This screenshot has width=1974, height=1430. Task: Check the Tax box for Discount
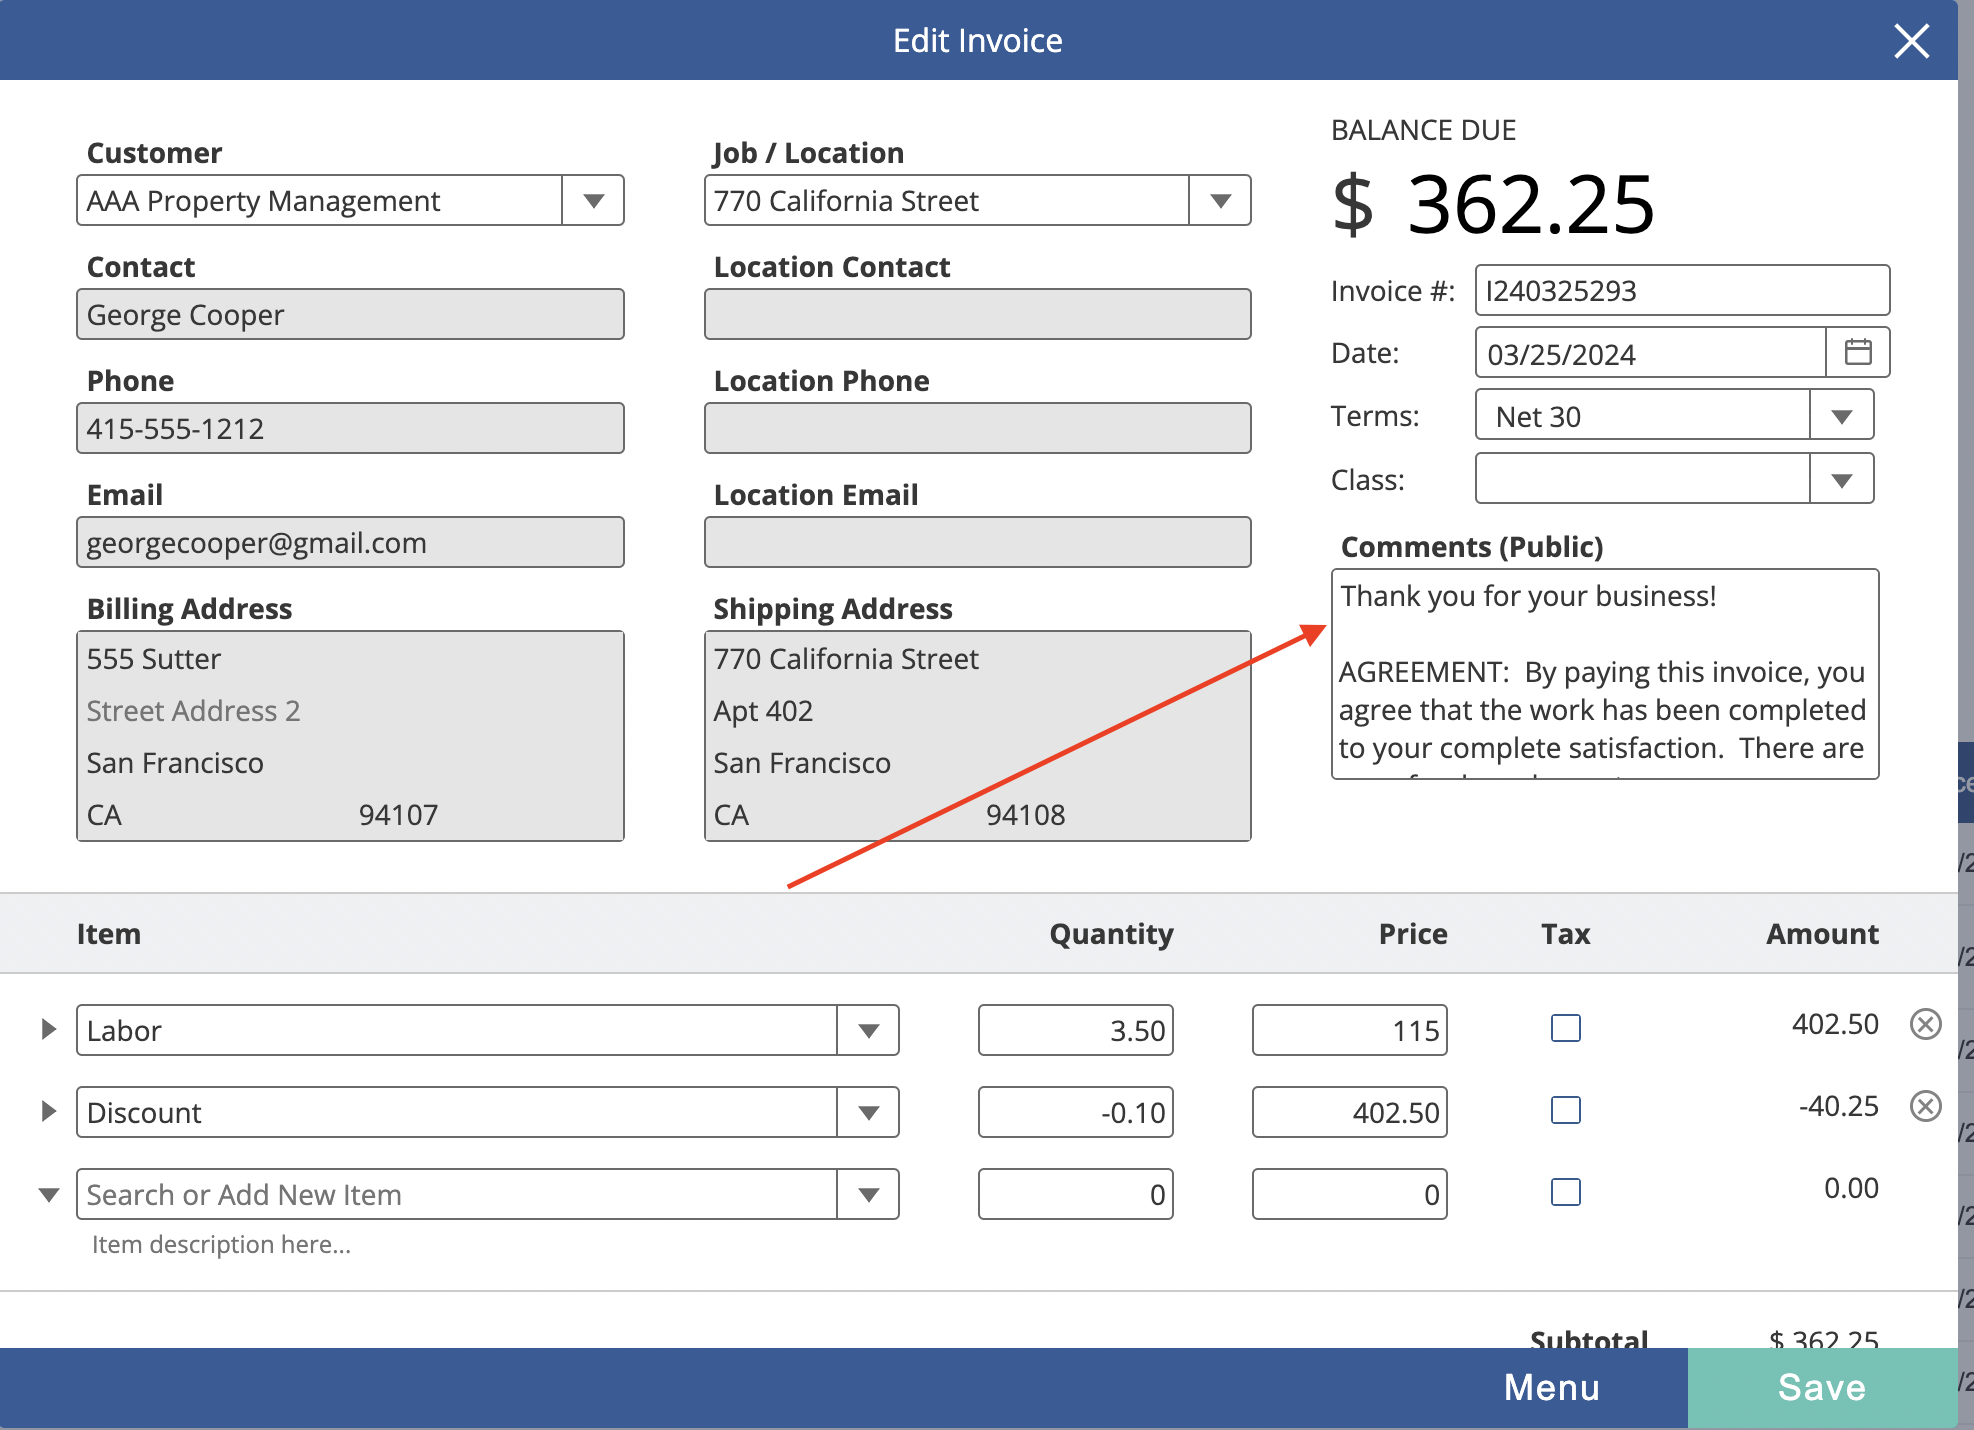point(1566,1110)
